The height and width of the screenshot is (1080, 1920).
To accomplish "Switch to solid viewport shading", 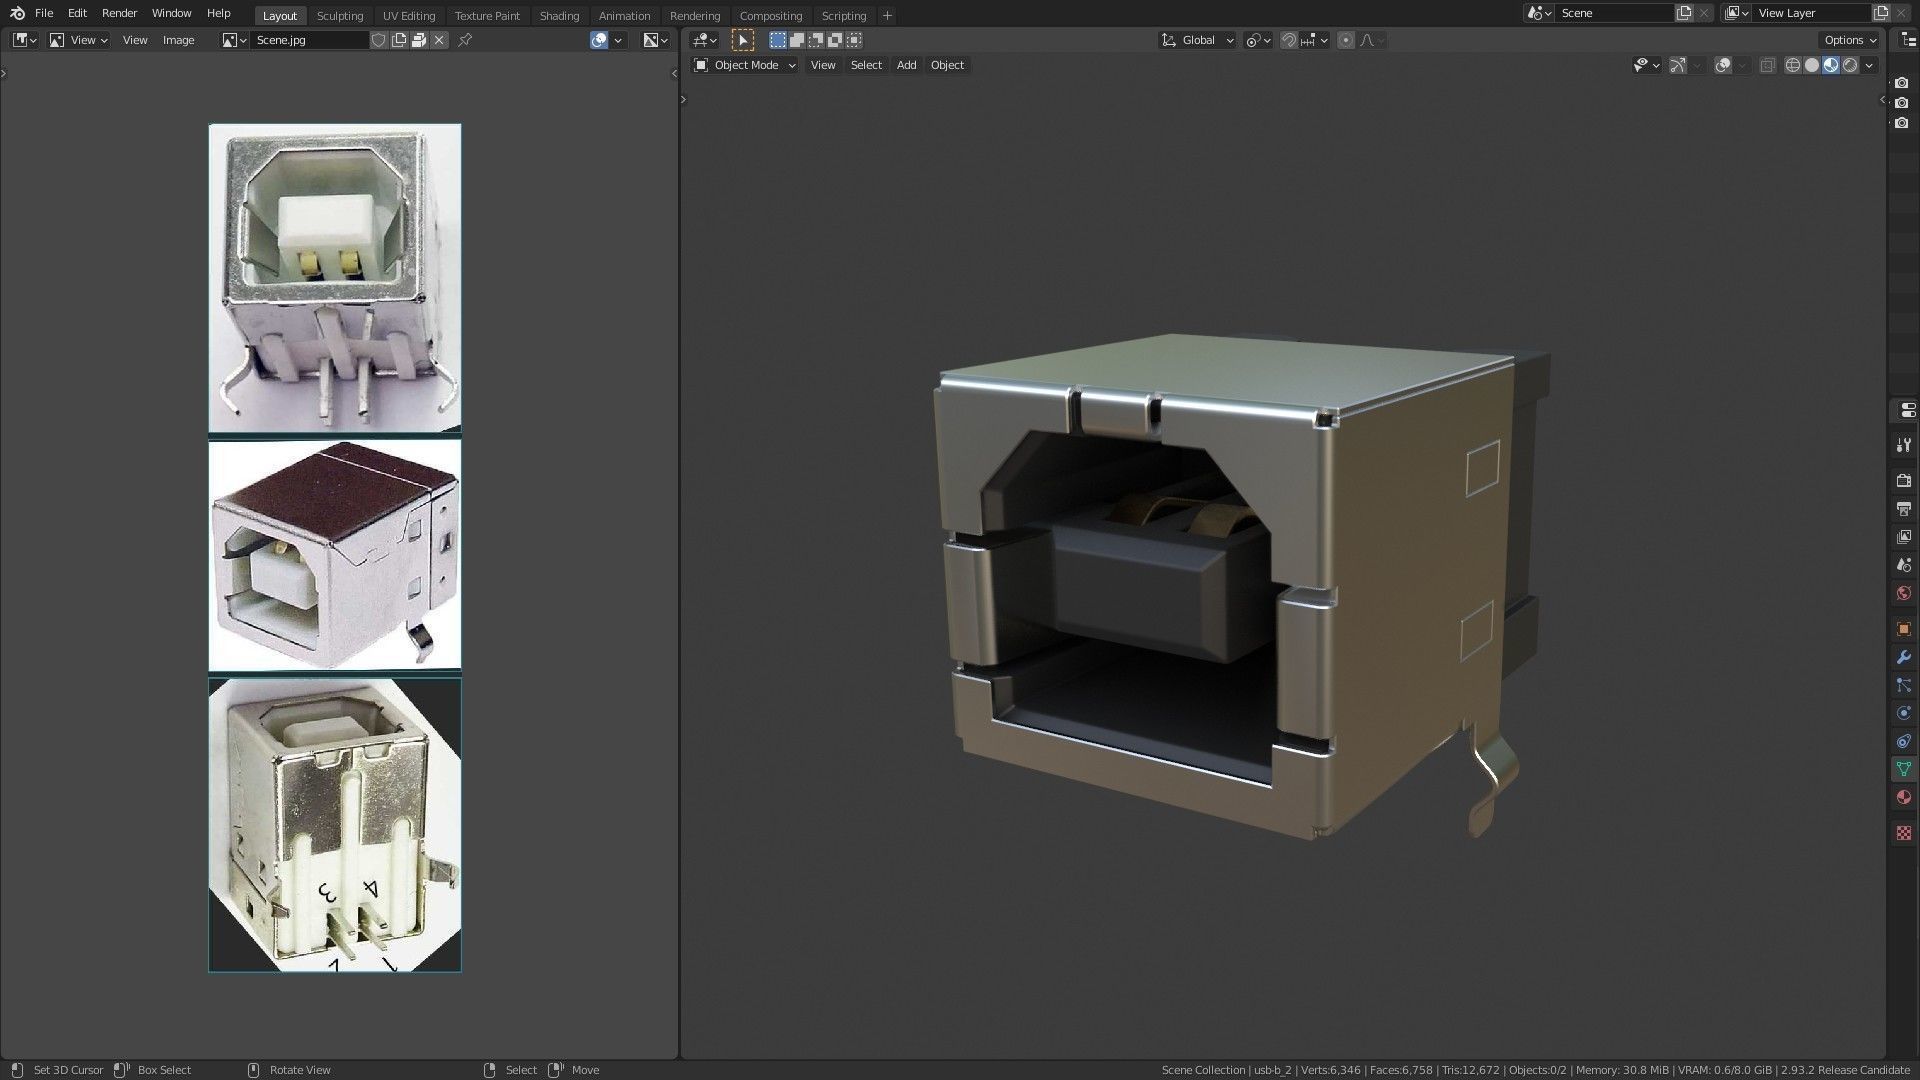I will coord(1811,65).
